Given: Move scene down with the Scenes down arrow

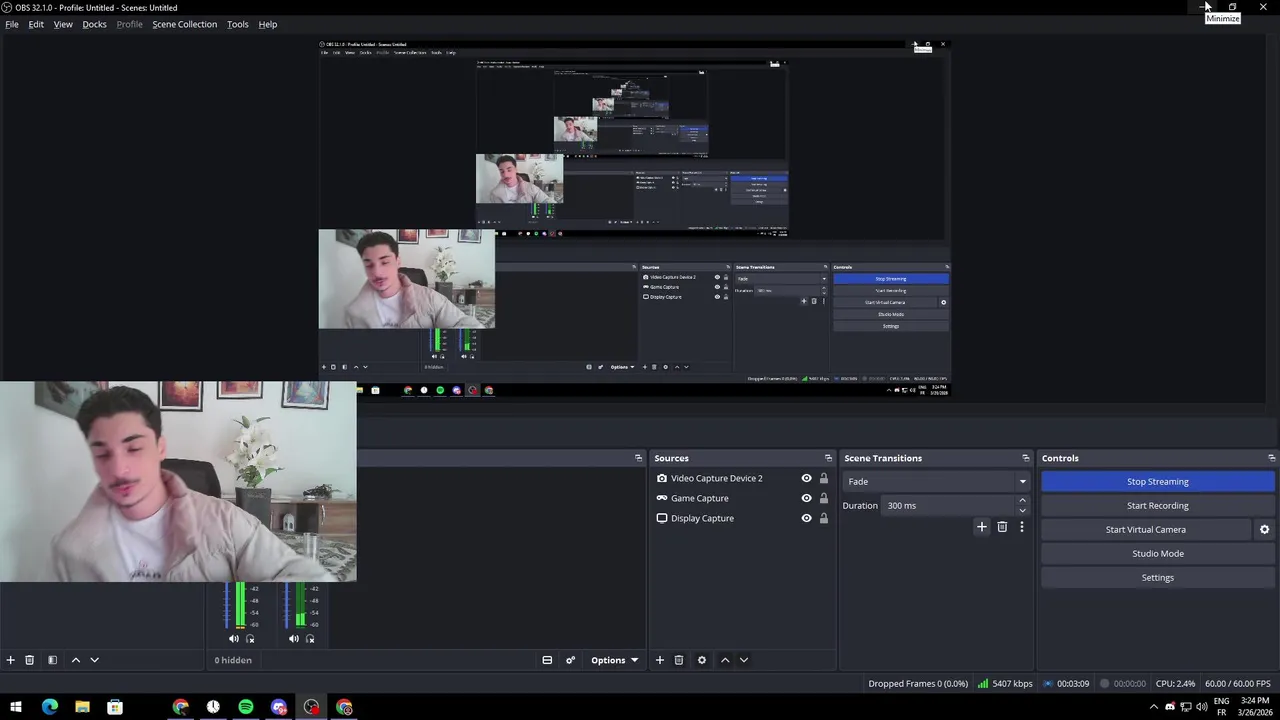Looking at the screenshot, I should 94,660.
